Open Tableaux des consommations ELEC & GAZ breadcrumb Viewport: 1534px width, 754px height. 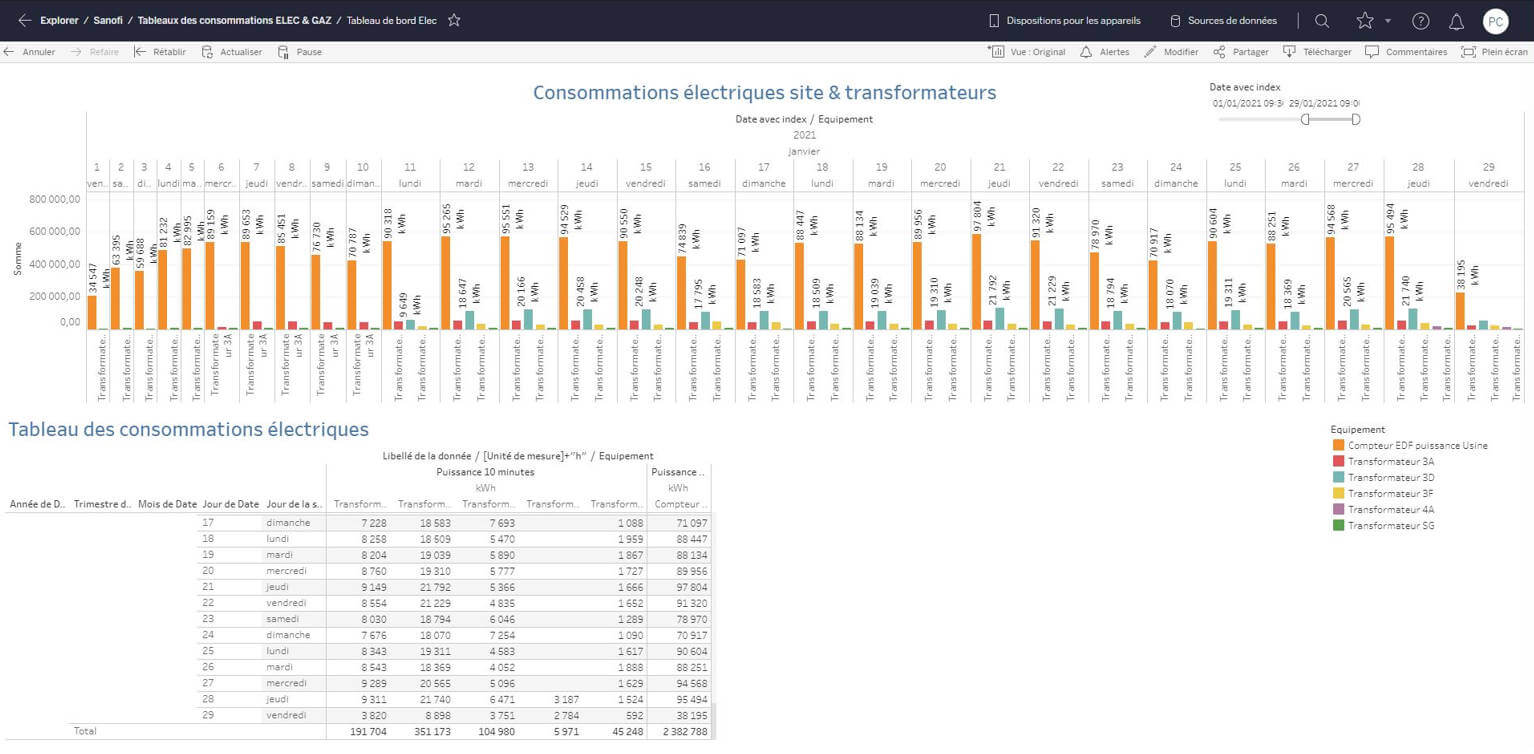(234, 20)
